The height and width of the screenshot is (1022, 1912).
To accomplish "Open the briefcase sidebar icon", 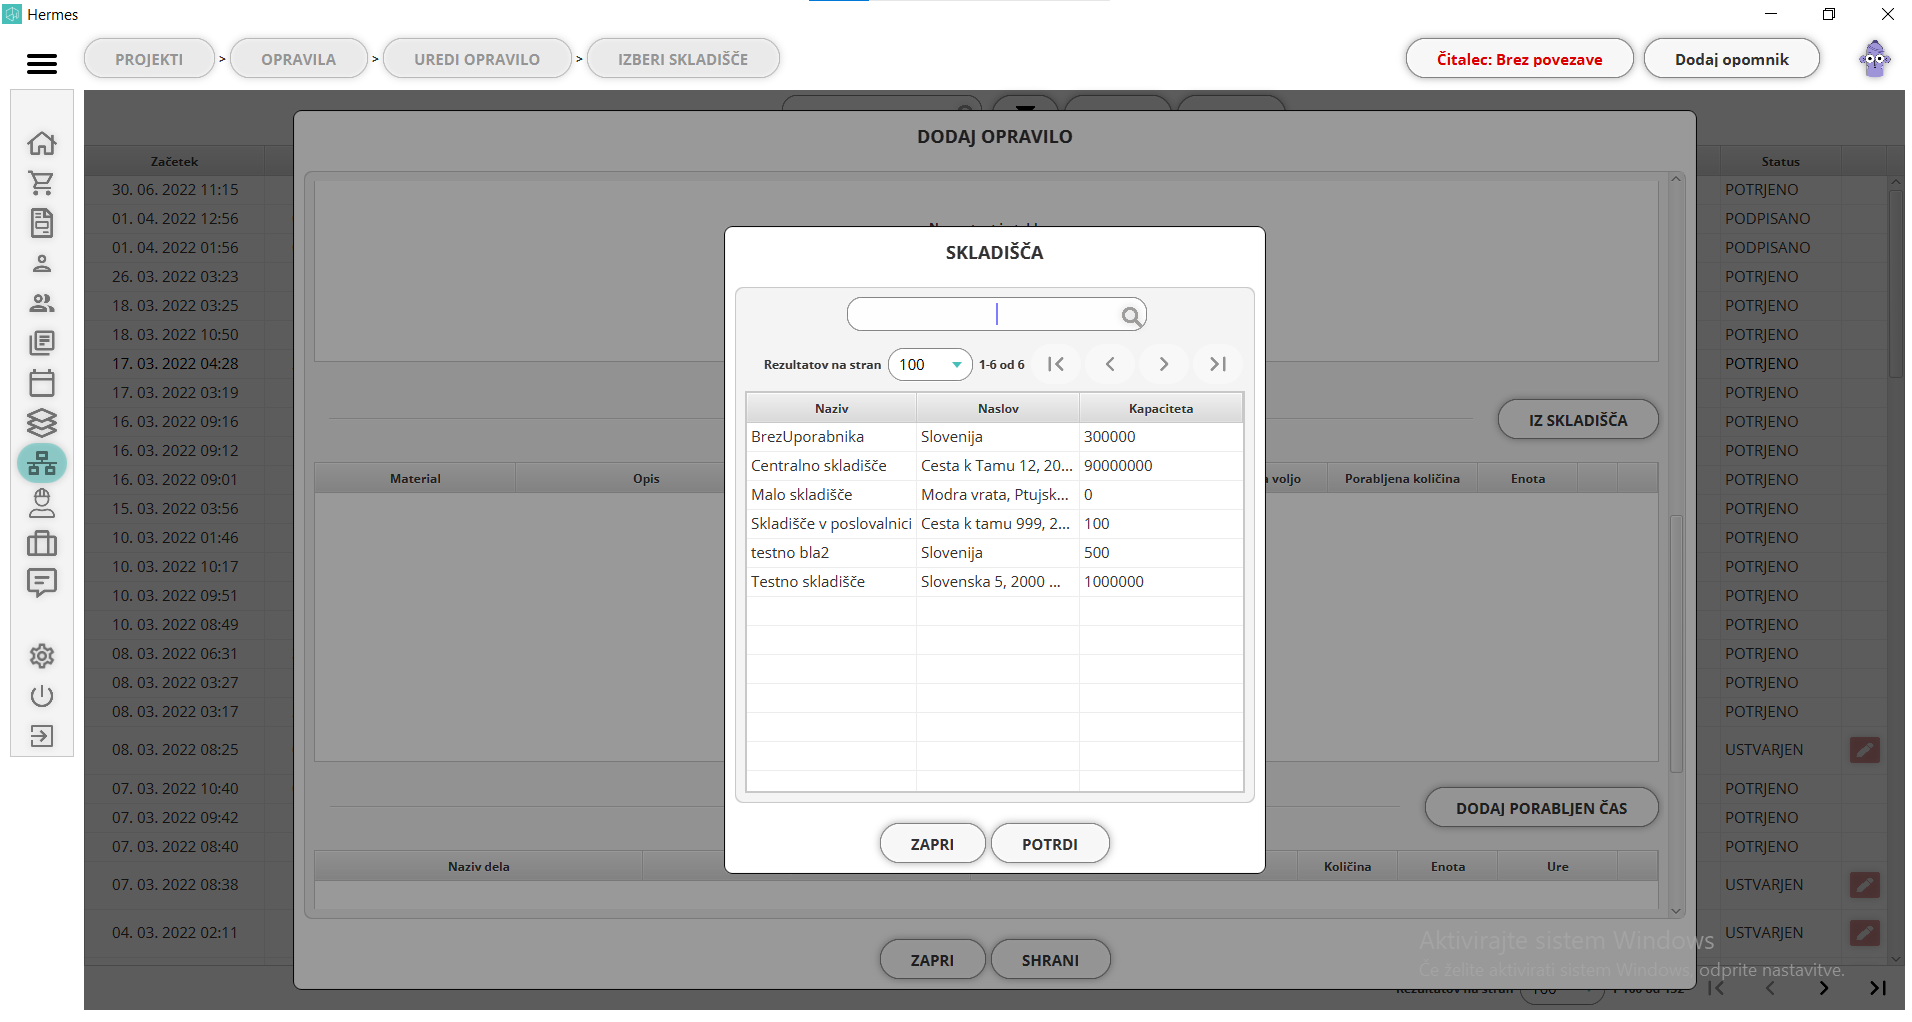I will pos(42,543).
